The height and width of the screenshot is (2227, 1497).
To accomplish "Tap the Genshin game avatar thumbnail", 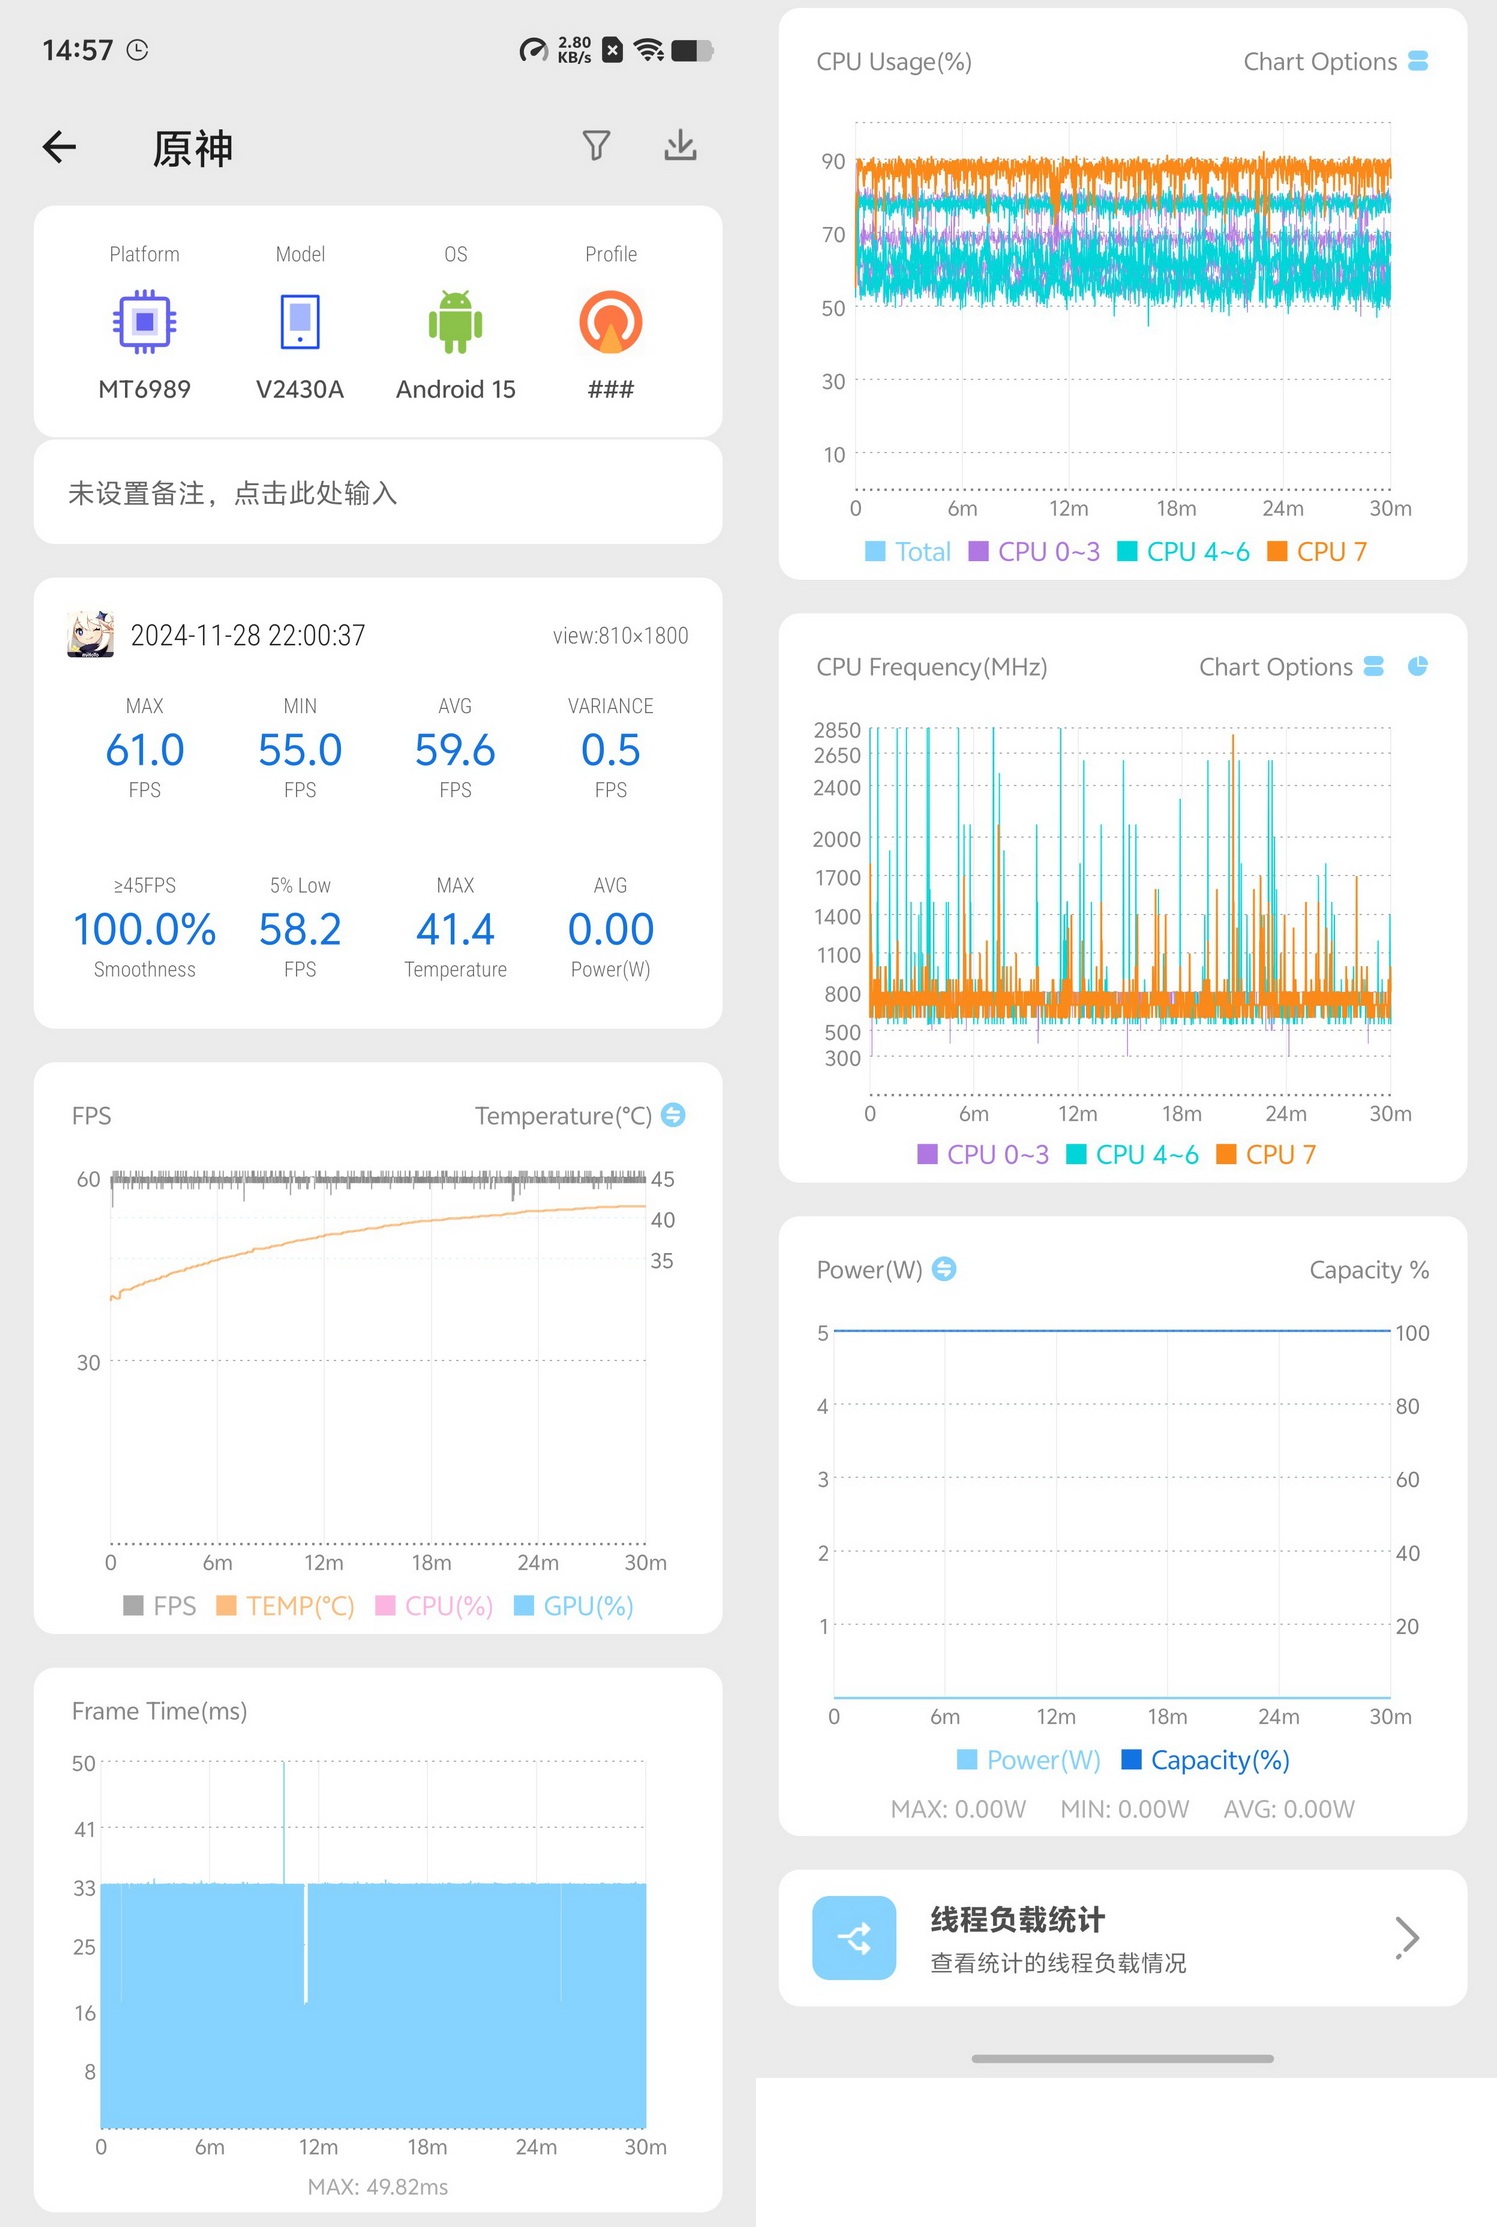I will coord(90,635).
